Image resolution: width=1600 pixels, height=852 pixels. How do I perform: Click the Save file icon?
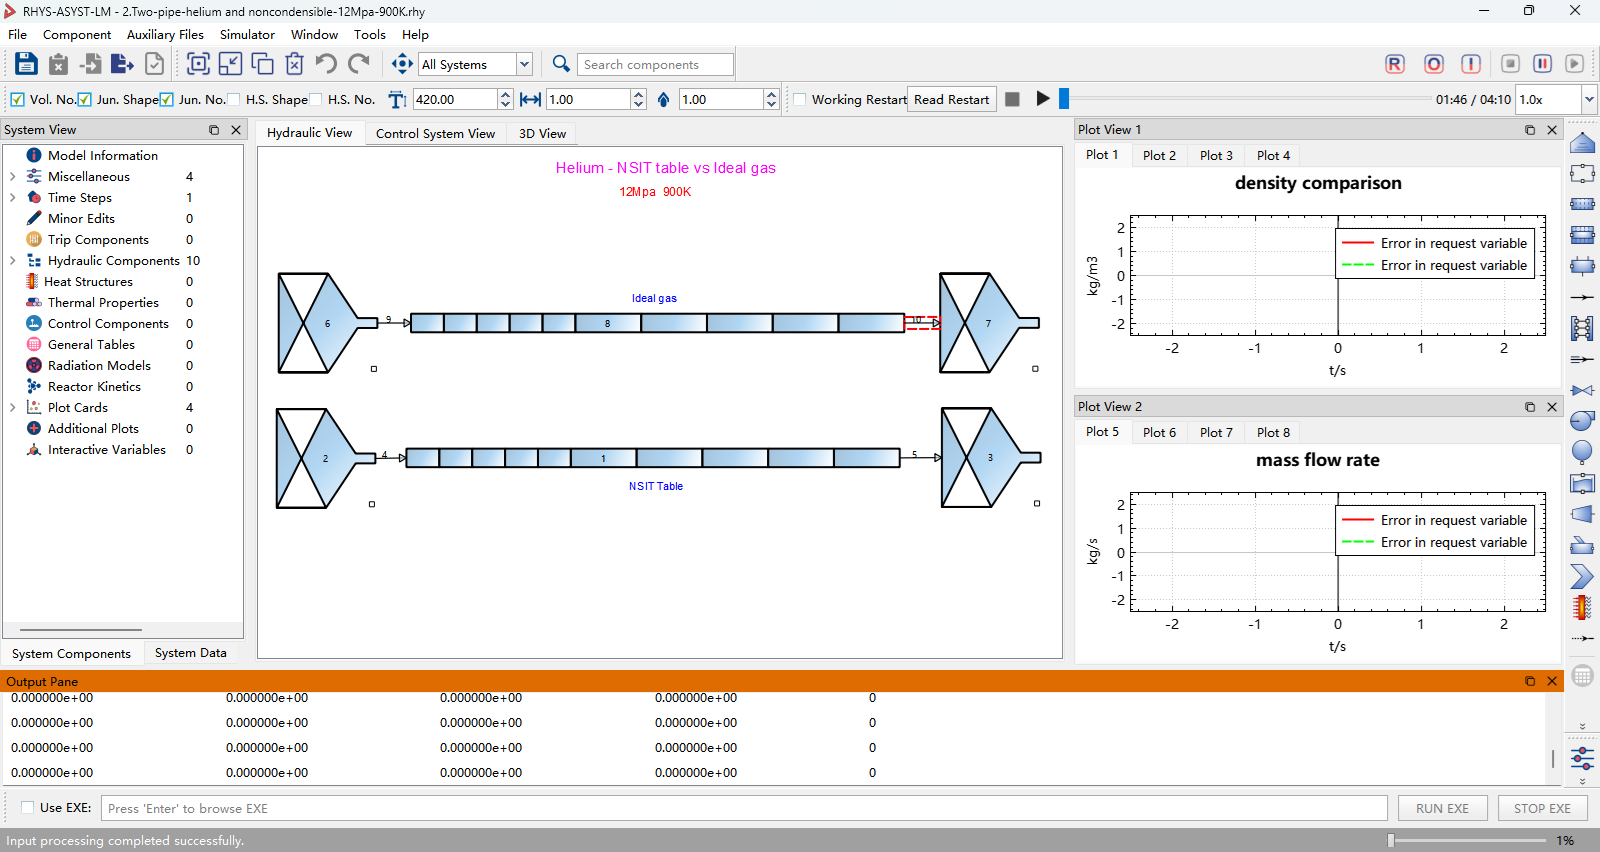(26, 64)
